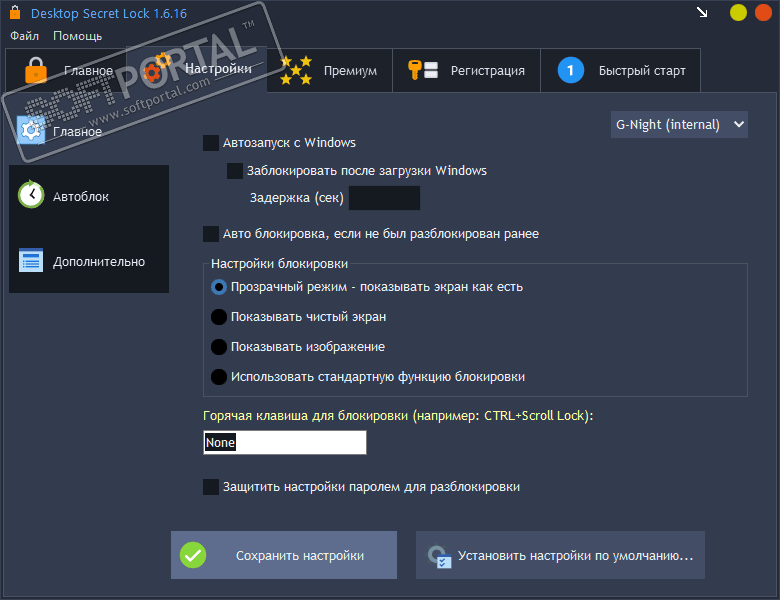Click the Горячая клавиша для блокировки label
780x600 pixels.
click(398, 415)
